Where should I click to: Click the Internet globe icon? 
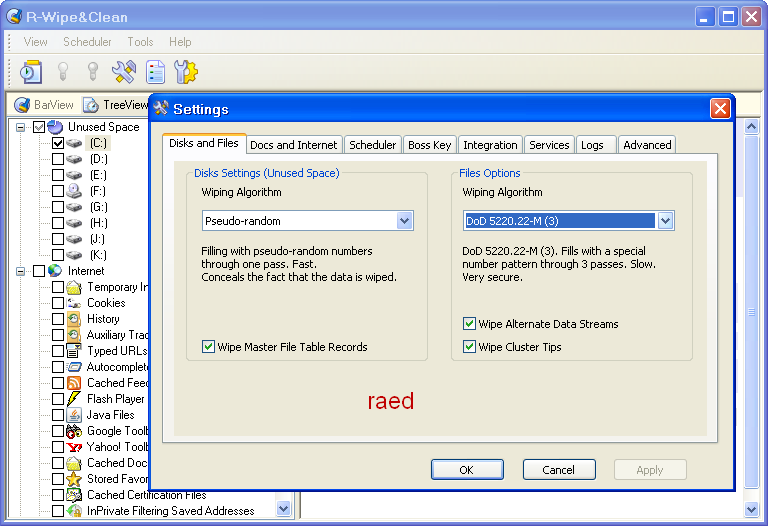pos(55,271)
